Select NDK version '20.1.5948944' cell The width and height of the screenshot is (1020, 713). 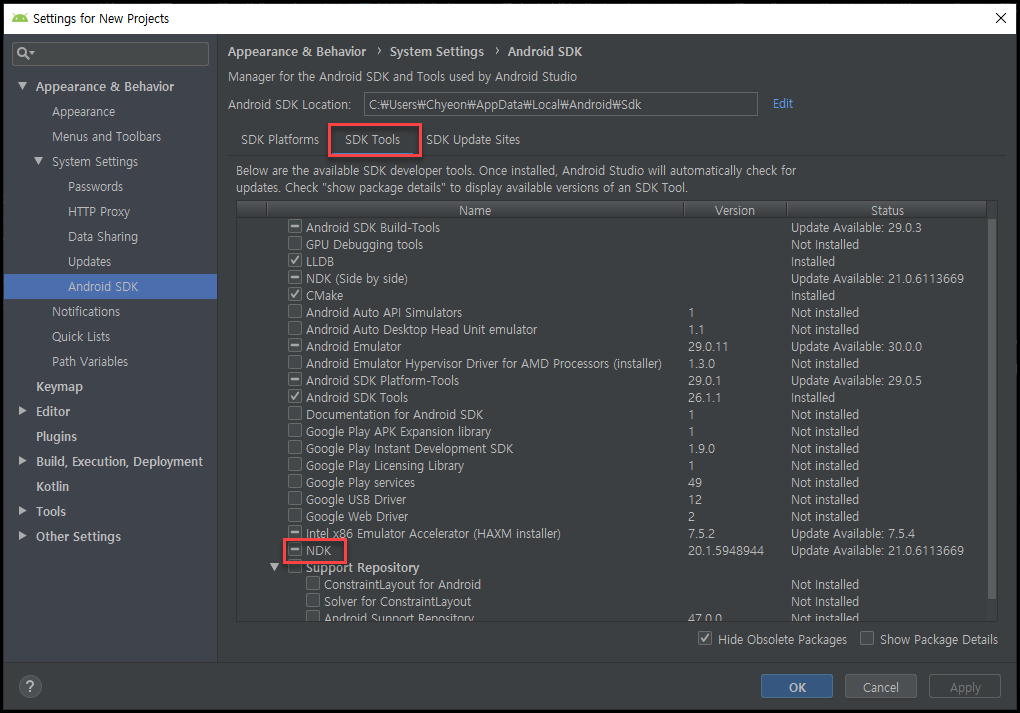(x=725, y=550)
